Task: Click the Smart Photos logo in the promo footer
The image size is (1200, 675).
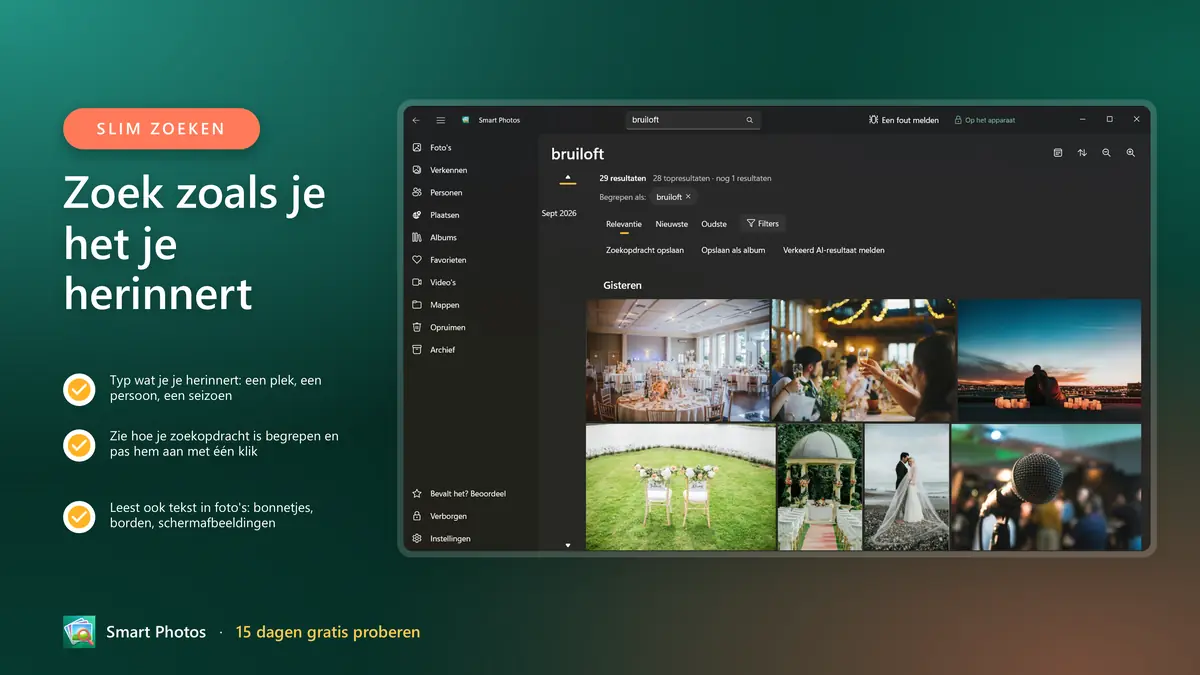Action: (79, 632)
